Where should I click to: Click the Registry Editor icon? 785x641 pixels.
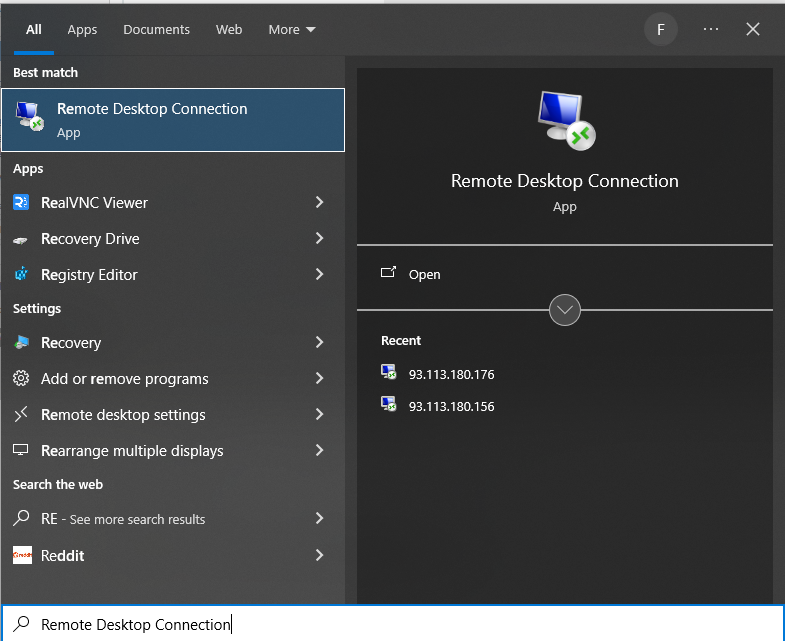pyautogui.click(x=21, y=274)
